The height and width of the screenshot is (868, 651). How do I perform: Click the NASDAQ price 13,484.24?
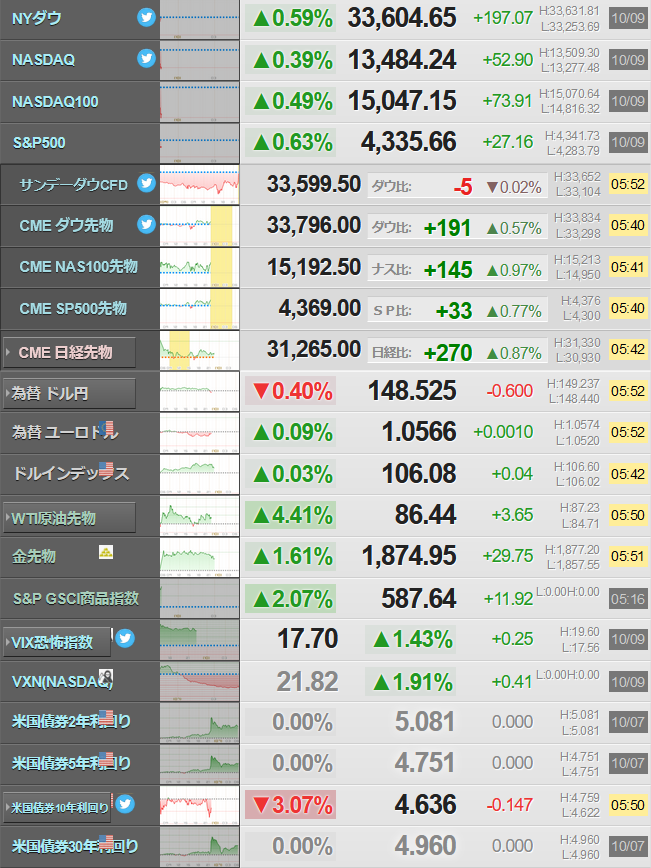click(x=402, y=60)
